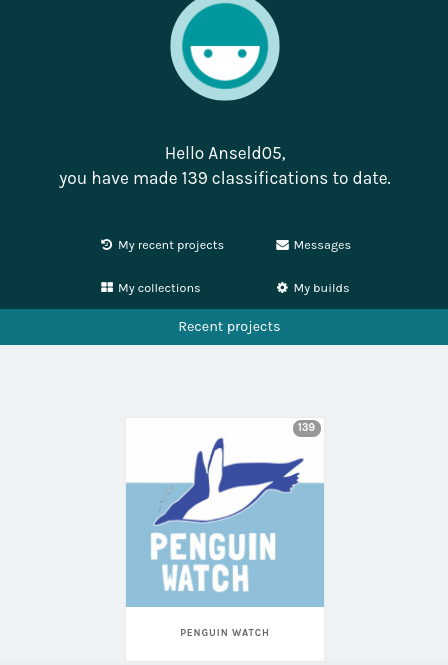Click the Hello Anseld05 greeting text
This screenshot has width=448, height=665.
pyautogui.click(x=225, y=153)
